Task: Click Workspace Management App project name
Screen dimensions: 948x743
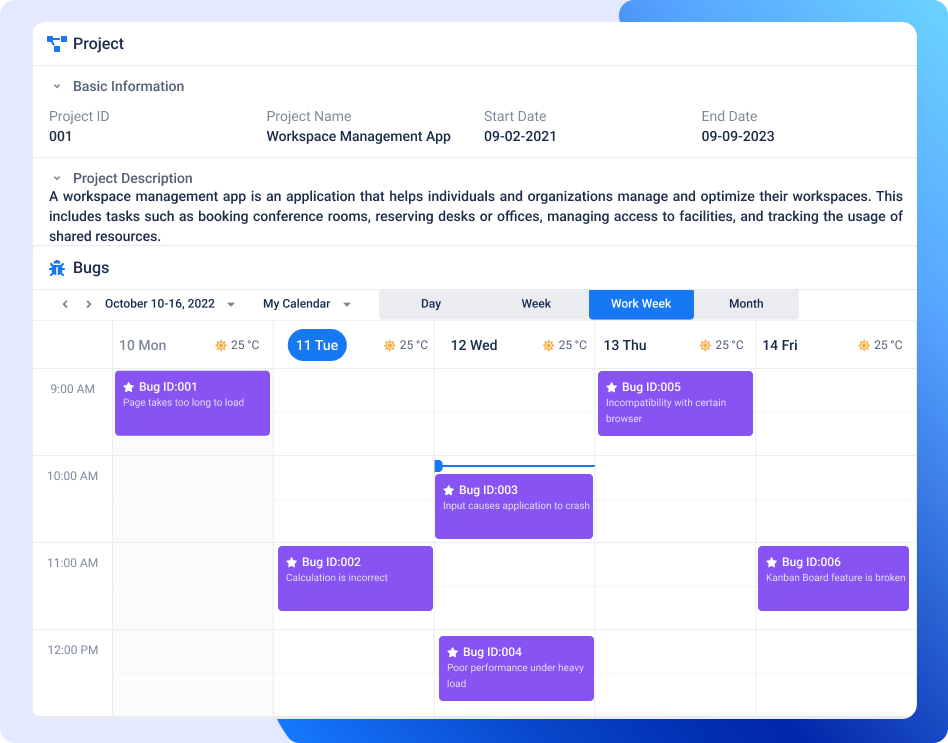Action: [359, 136]
